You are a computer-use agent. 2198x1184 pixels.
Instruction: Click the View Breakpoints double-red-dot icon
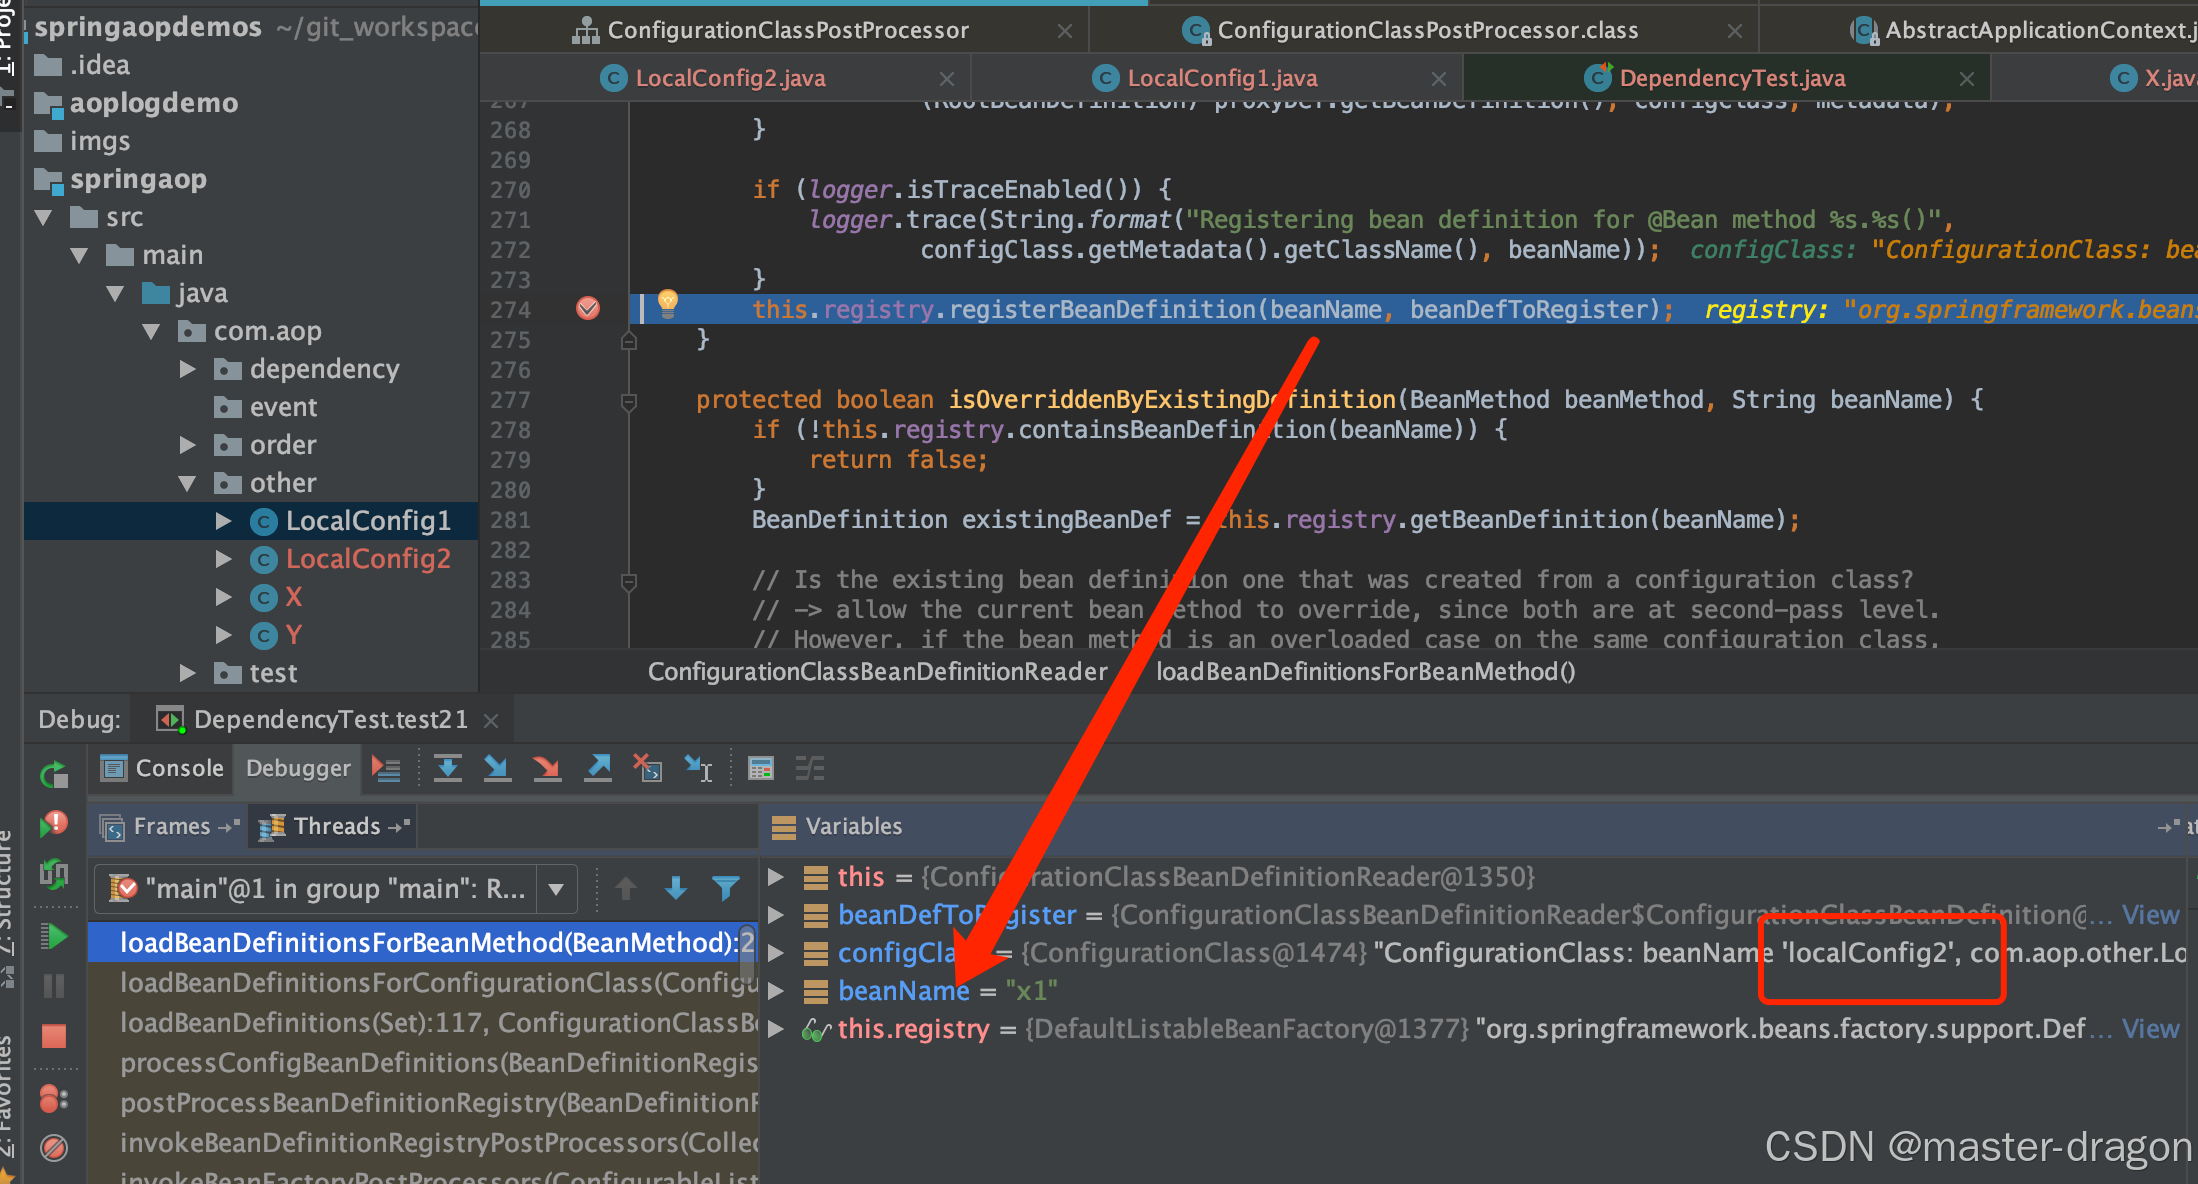tap(54, 1099)
